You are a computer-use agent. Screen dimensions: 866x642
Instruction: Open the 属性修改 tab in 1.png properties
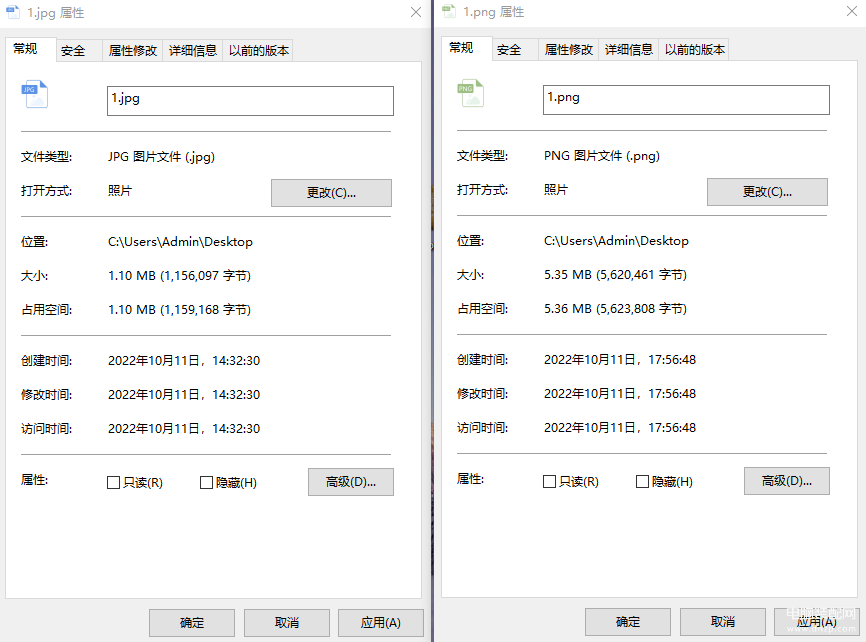(x=568, y=50)
